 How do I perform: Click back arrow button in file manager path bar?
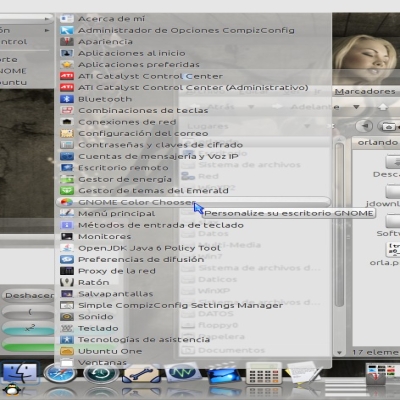(365, 126)
